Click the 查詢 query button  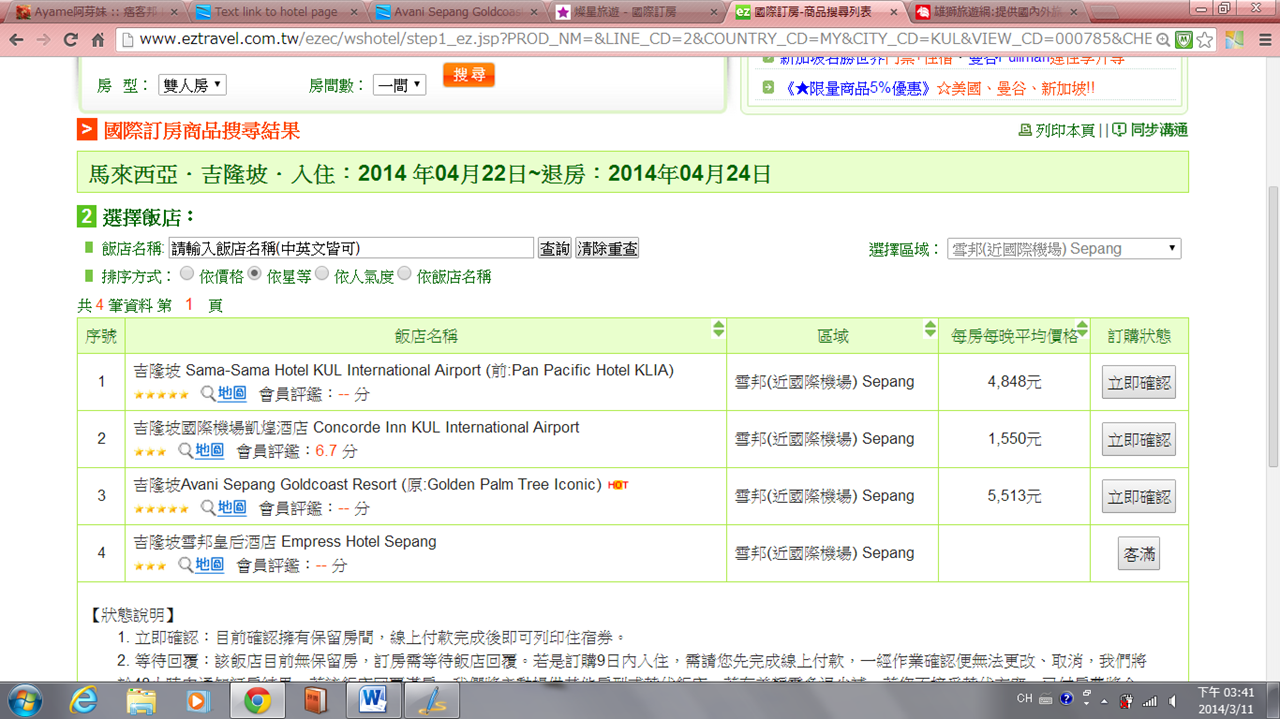(555, 248)
